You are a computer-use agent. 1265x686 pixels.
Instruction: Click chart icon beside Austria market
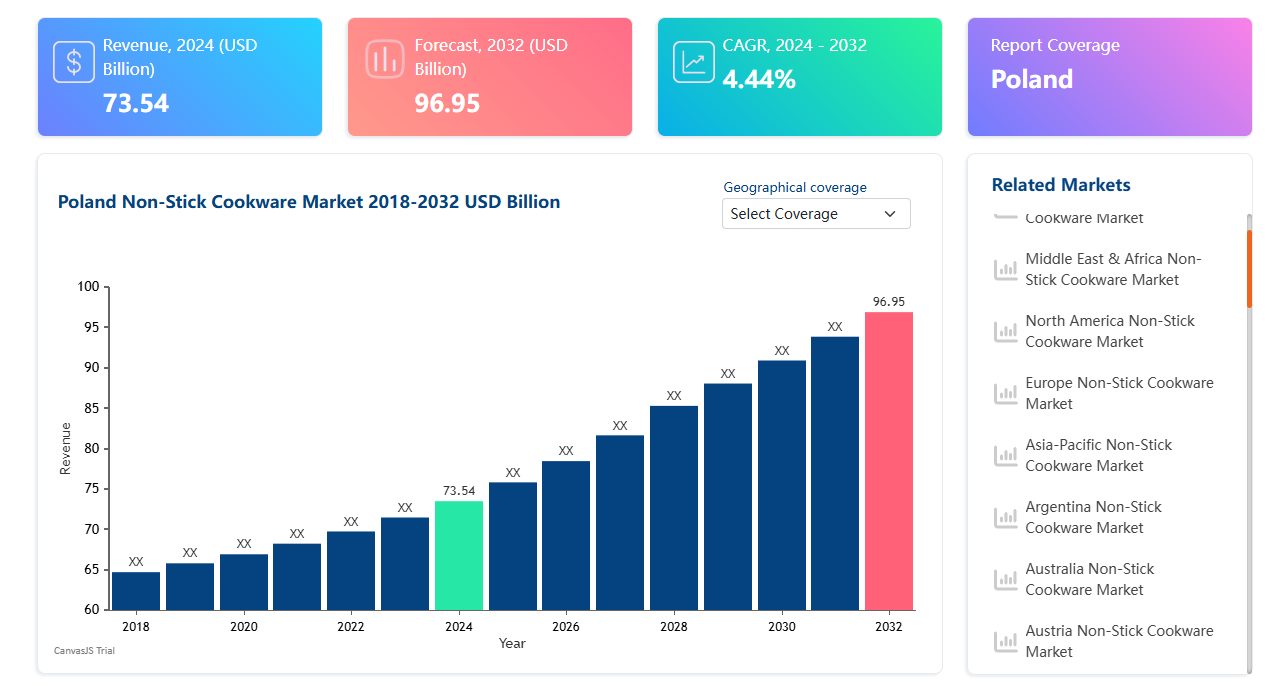(x=1005, y=642)
